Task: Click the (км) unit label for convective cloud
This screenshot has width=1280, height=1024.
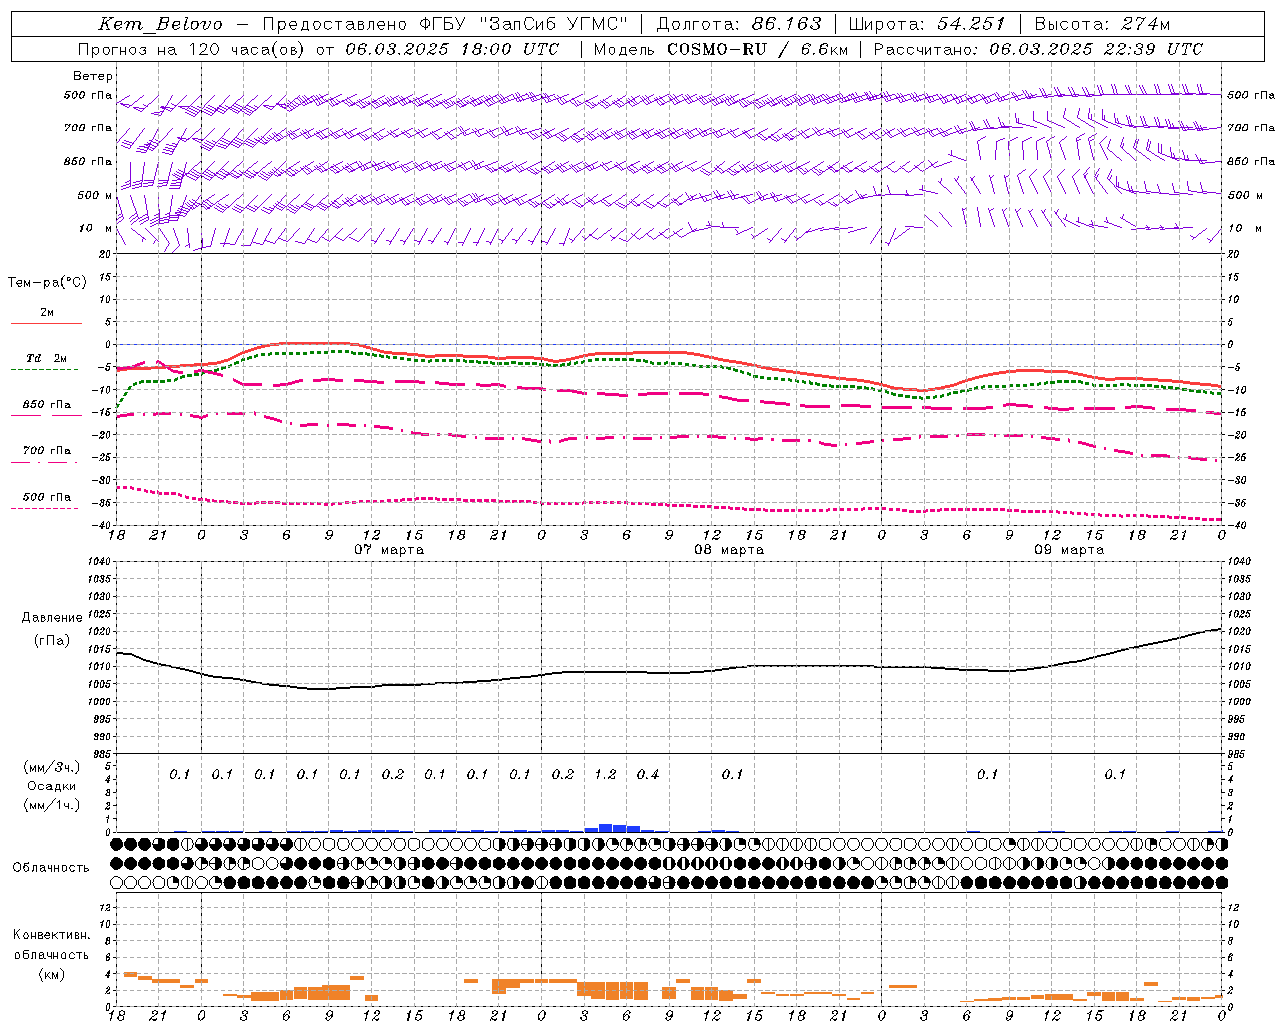Action: pos(52,974)
